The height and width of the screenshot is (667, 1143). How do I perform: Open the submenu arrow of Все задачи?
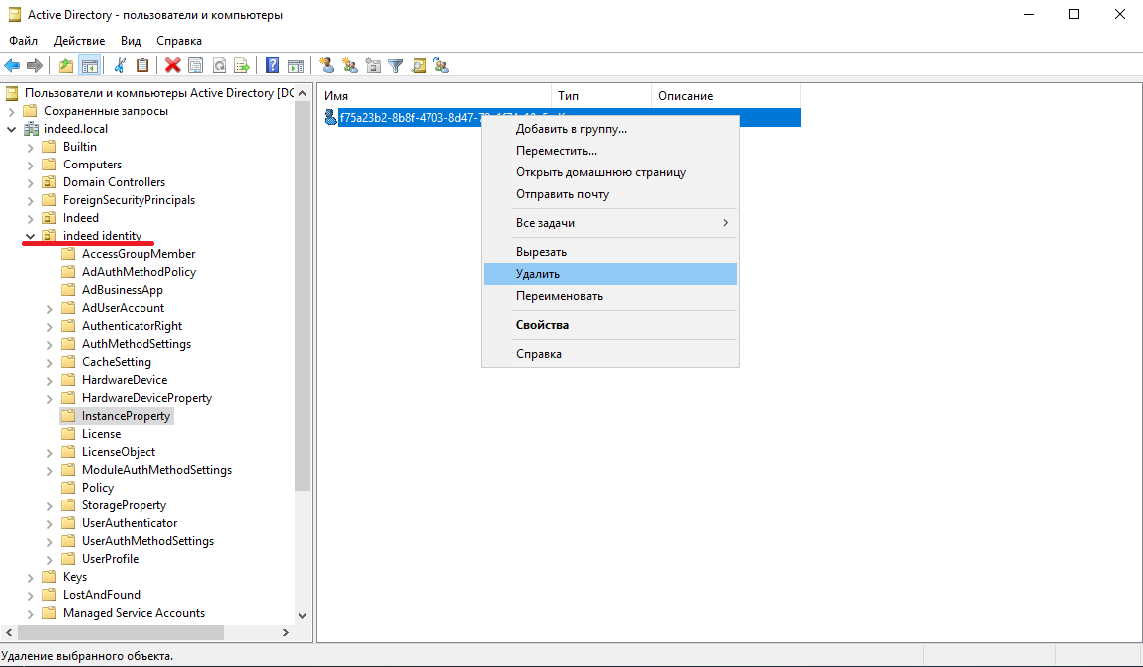pos(725,223)
